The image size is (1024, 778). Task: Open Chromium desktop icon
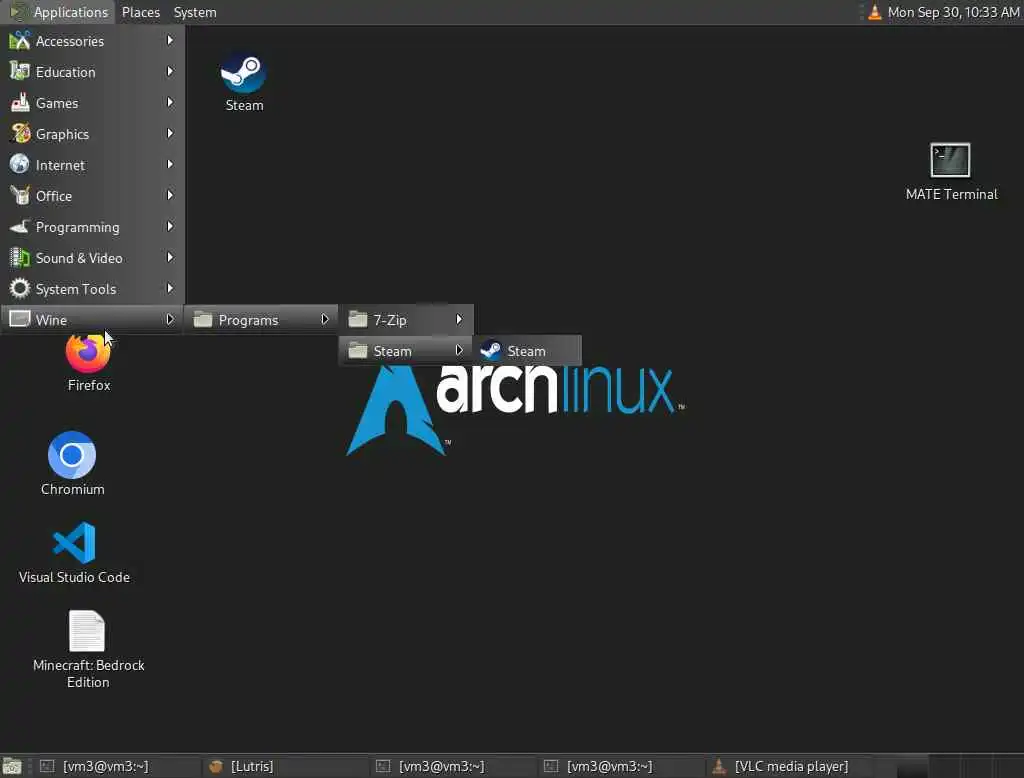[x=72, y=455]
